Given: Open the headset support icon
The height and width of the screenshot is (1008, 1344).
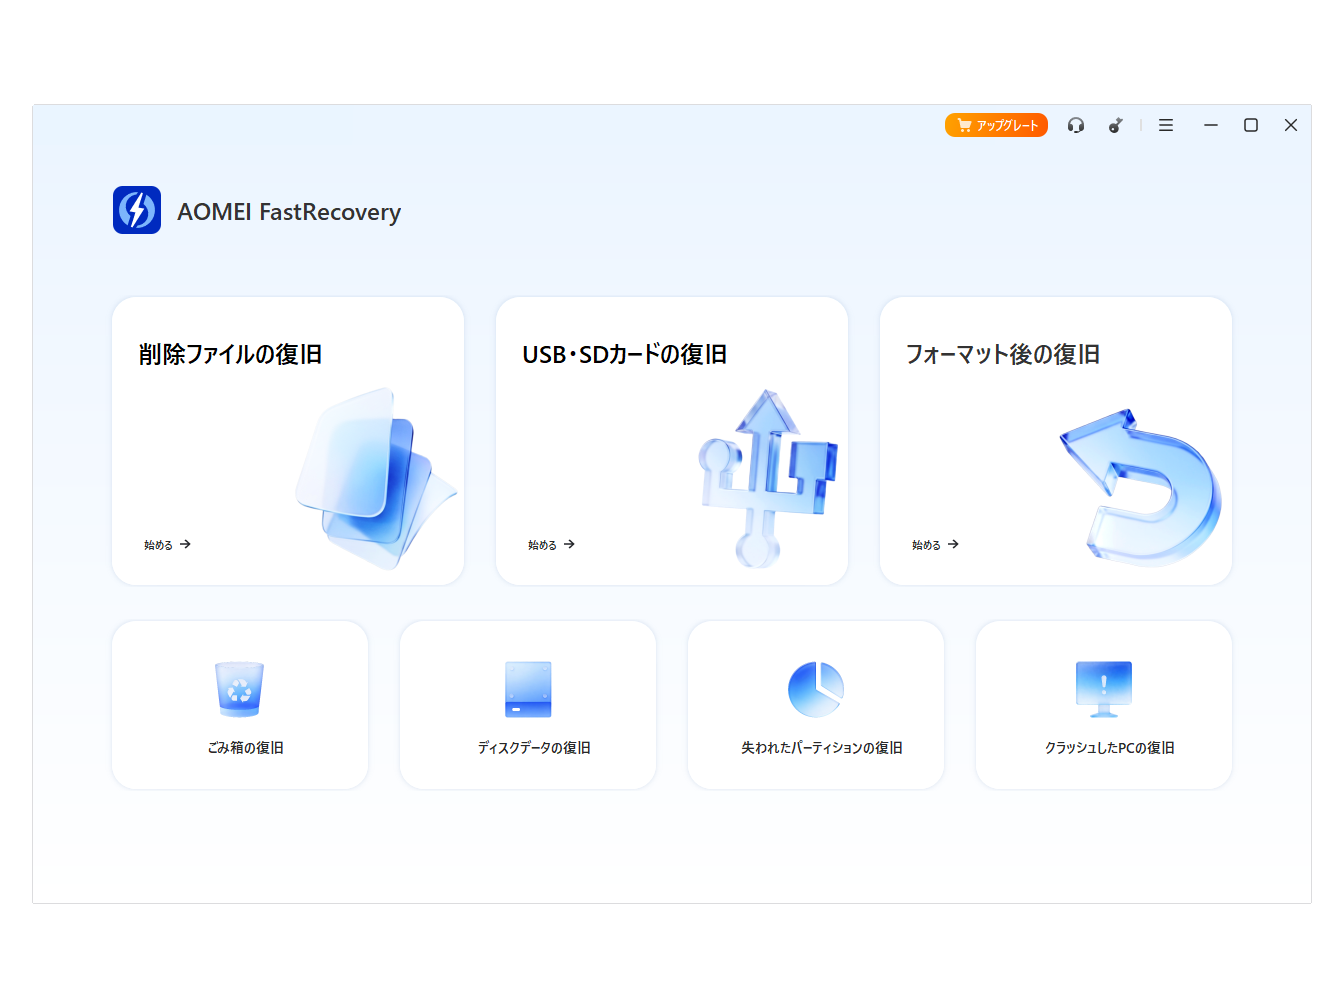Looking at the screenshot, I should pos(1076,125).
